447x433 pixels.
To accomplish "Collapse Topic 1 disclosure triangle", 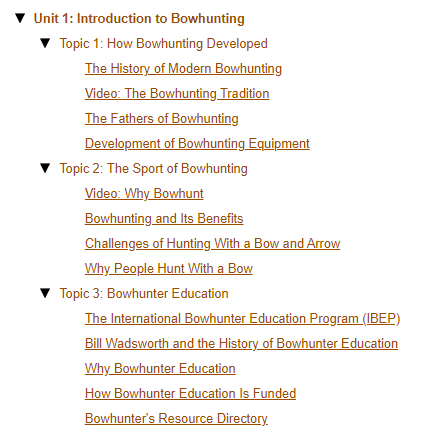I will (45, 43).
